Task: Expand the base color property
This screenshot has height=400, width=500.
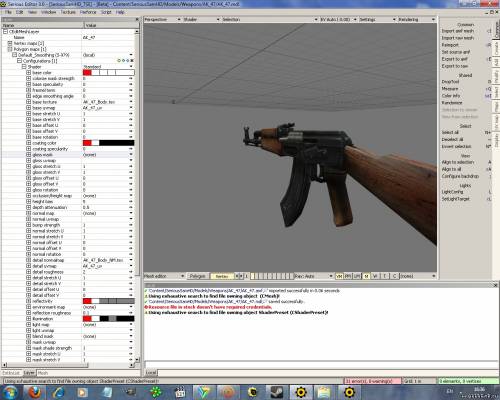Action: point(29,72)
